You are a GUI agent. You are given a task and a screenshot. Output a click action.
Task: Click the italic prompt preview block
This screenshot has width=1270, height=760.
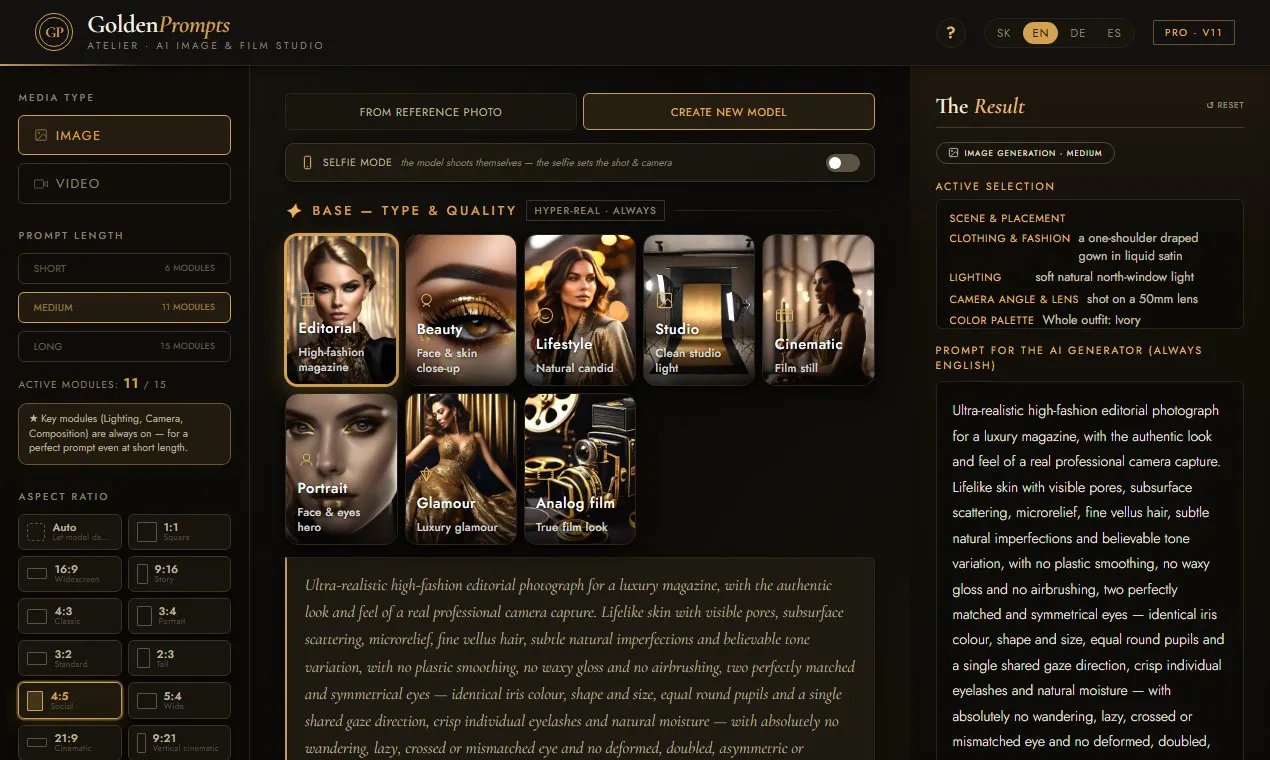[x=580, y=658]
